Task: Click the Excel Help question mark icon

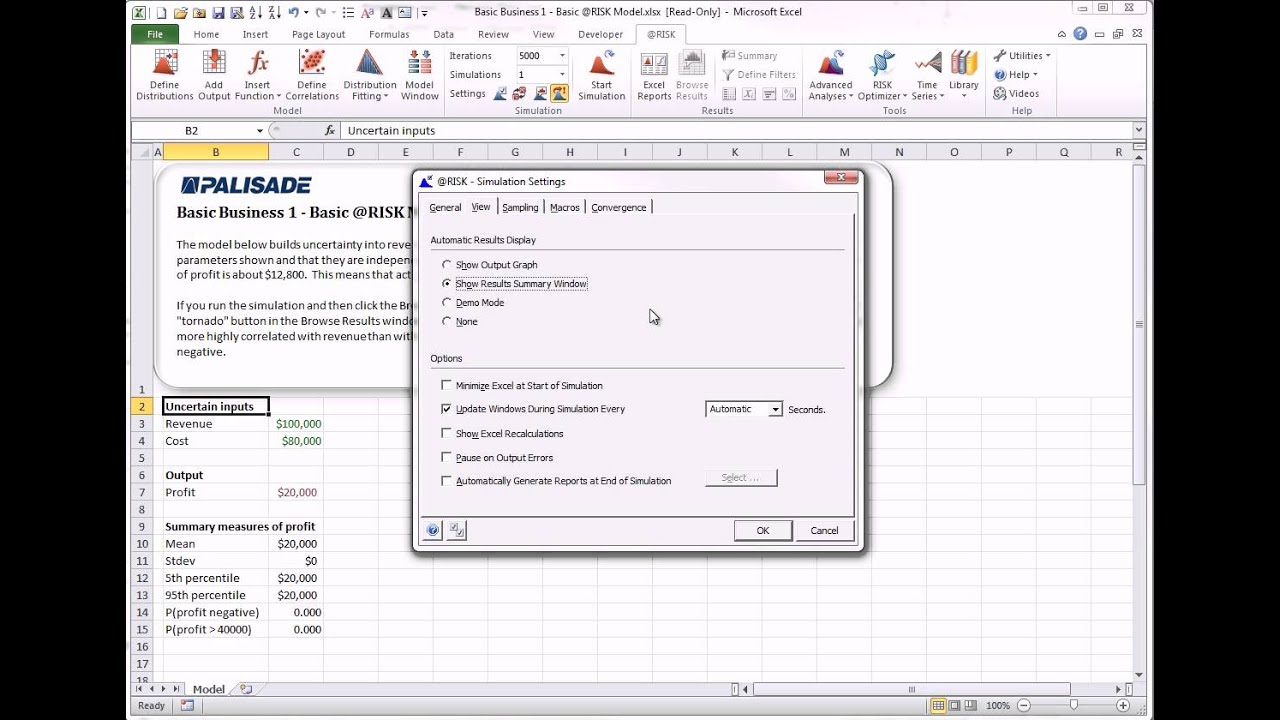Action: click(1080, 34)
